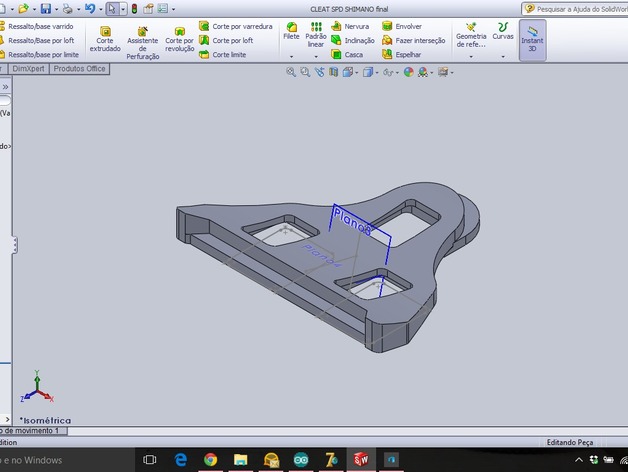Open the Curvas tool
This screenshot has width=628, height=472.
503,31
